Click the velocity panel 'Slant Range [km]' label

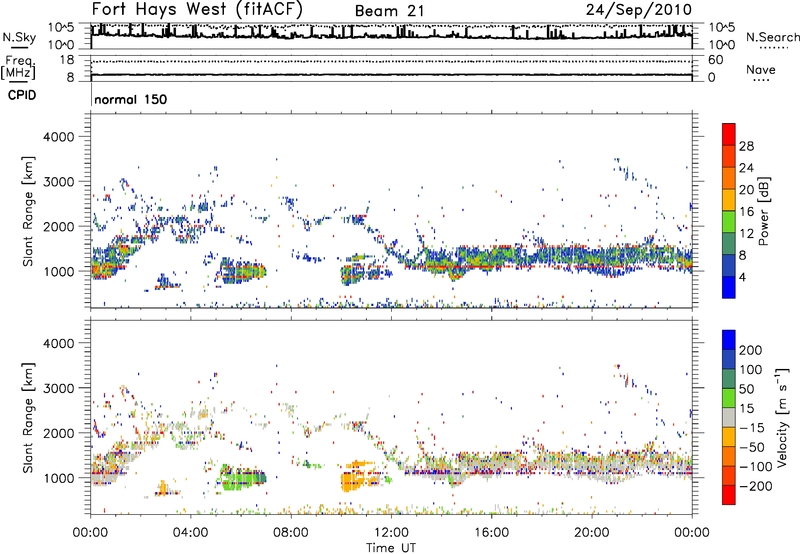click(28, 418)
